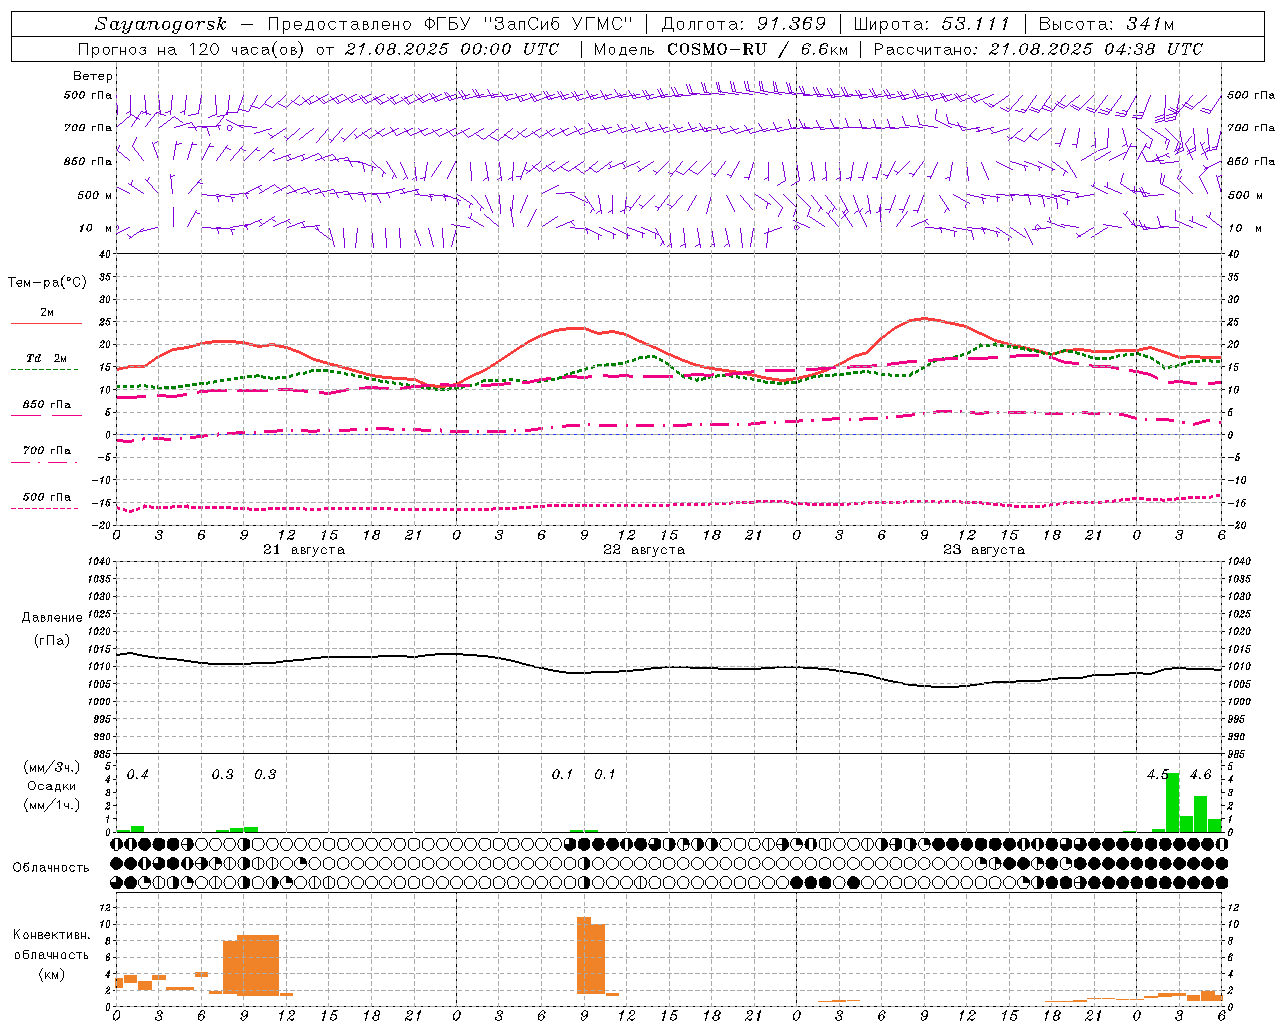Click the '850 гПа' wind level label on right

click(1251, 161)
